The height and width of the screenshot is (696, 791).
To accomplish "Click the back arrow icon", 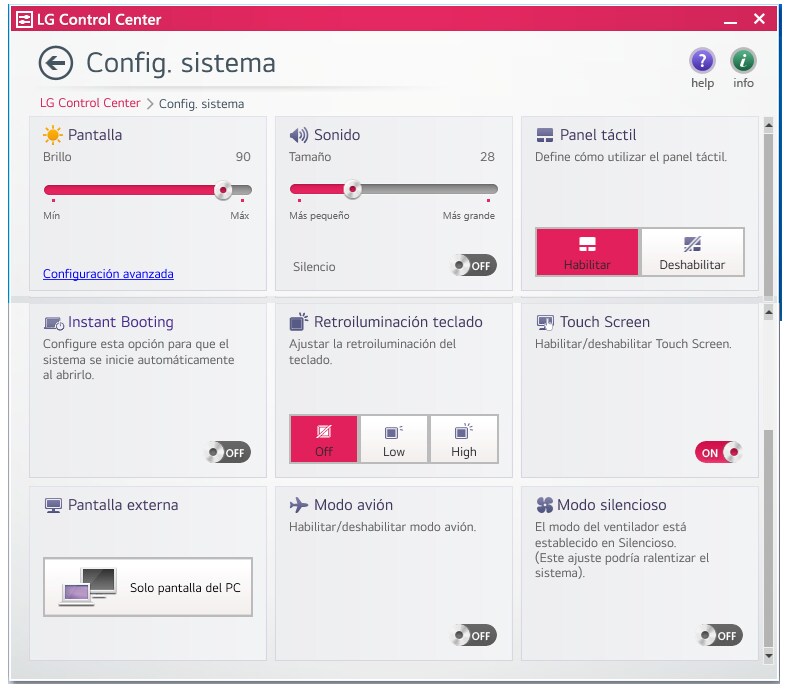I will coord(55,63).
